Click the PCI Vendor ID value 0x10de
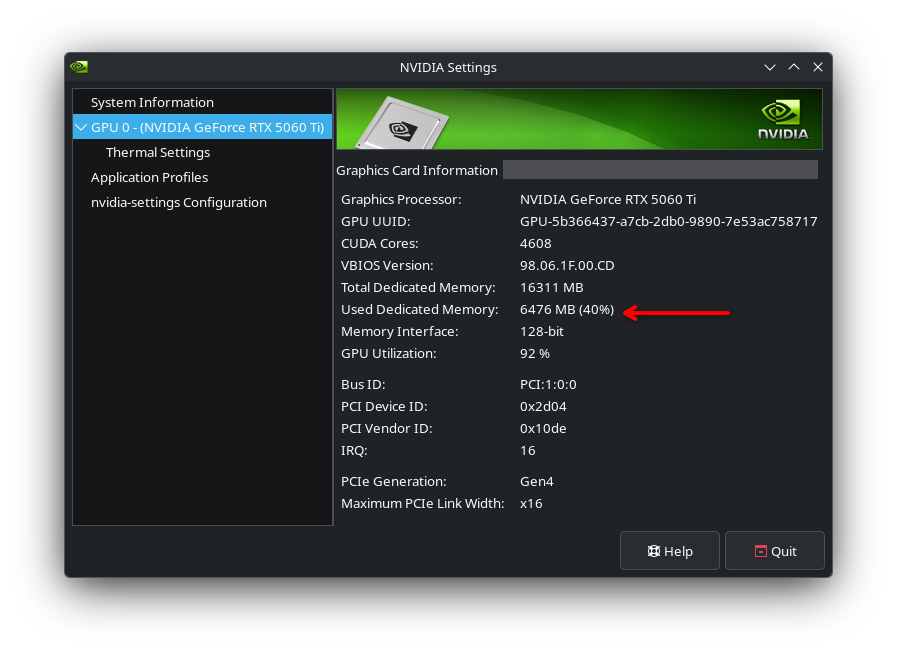The width and height of the screenshot is (897, 654). [x=543, y=429]
